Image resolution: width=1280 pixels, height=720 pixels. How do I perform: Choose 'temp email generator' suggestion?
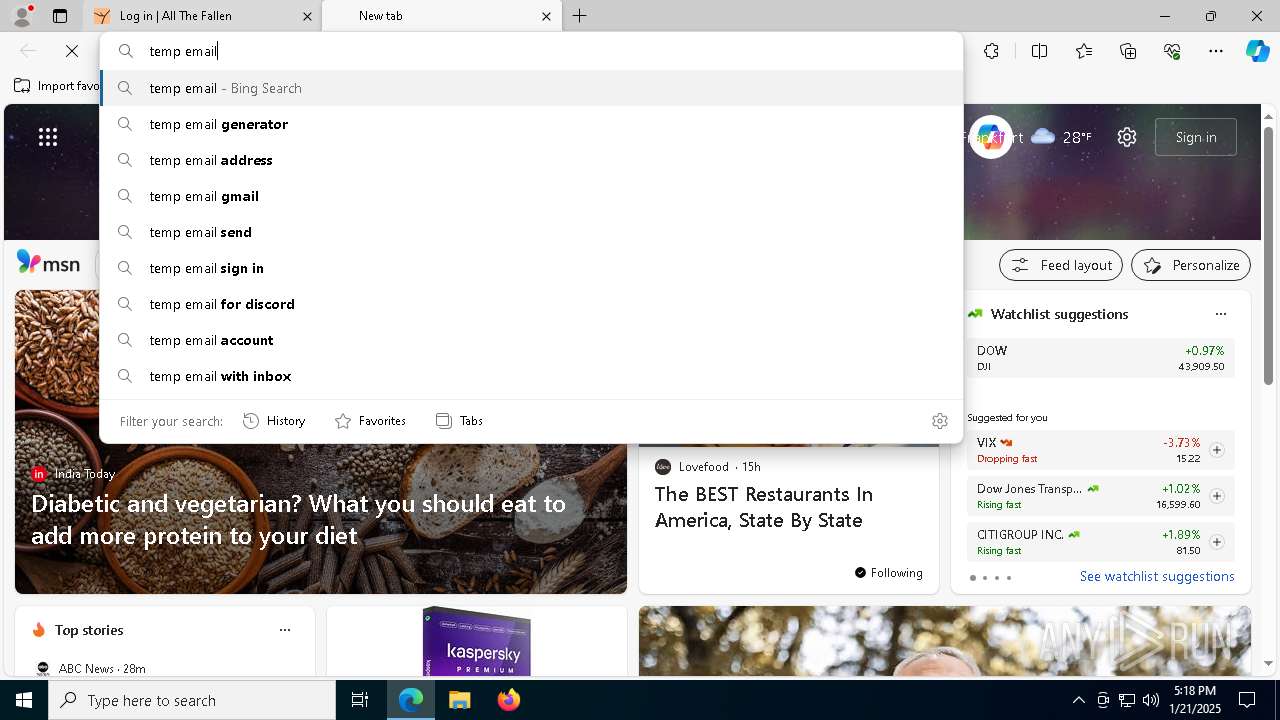(x=531, y=124)
